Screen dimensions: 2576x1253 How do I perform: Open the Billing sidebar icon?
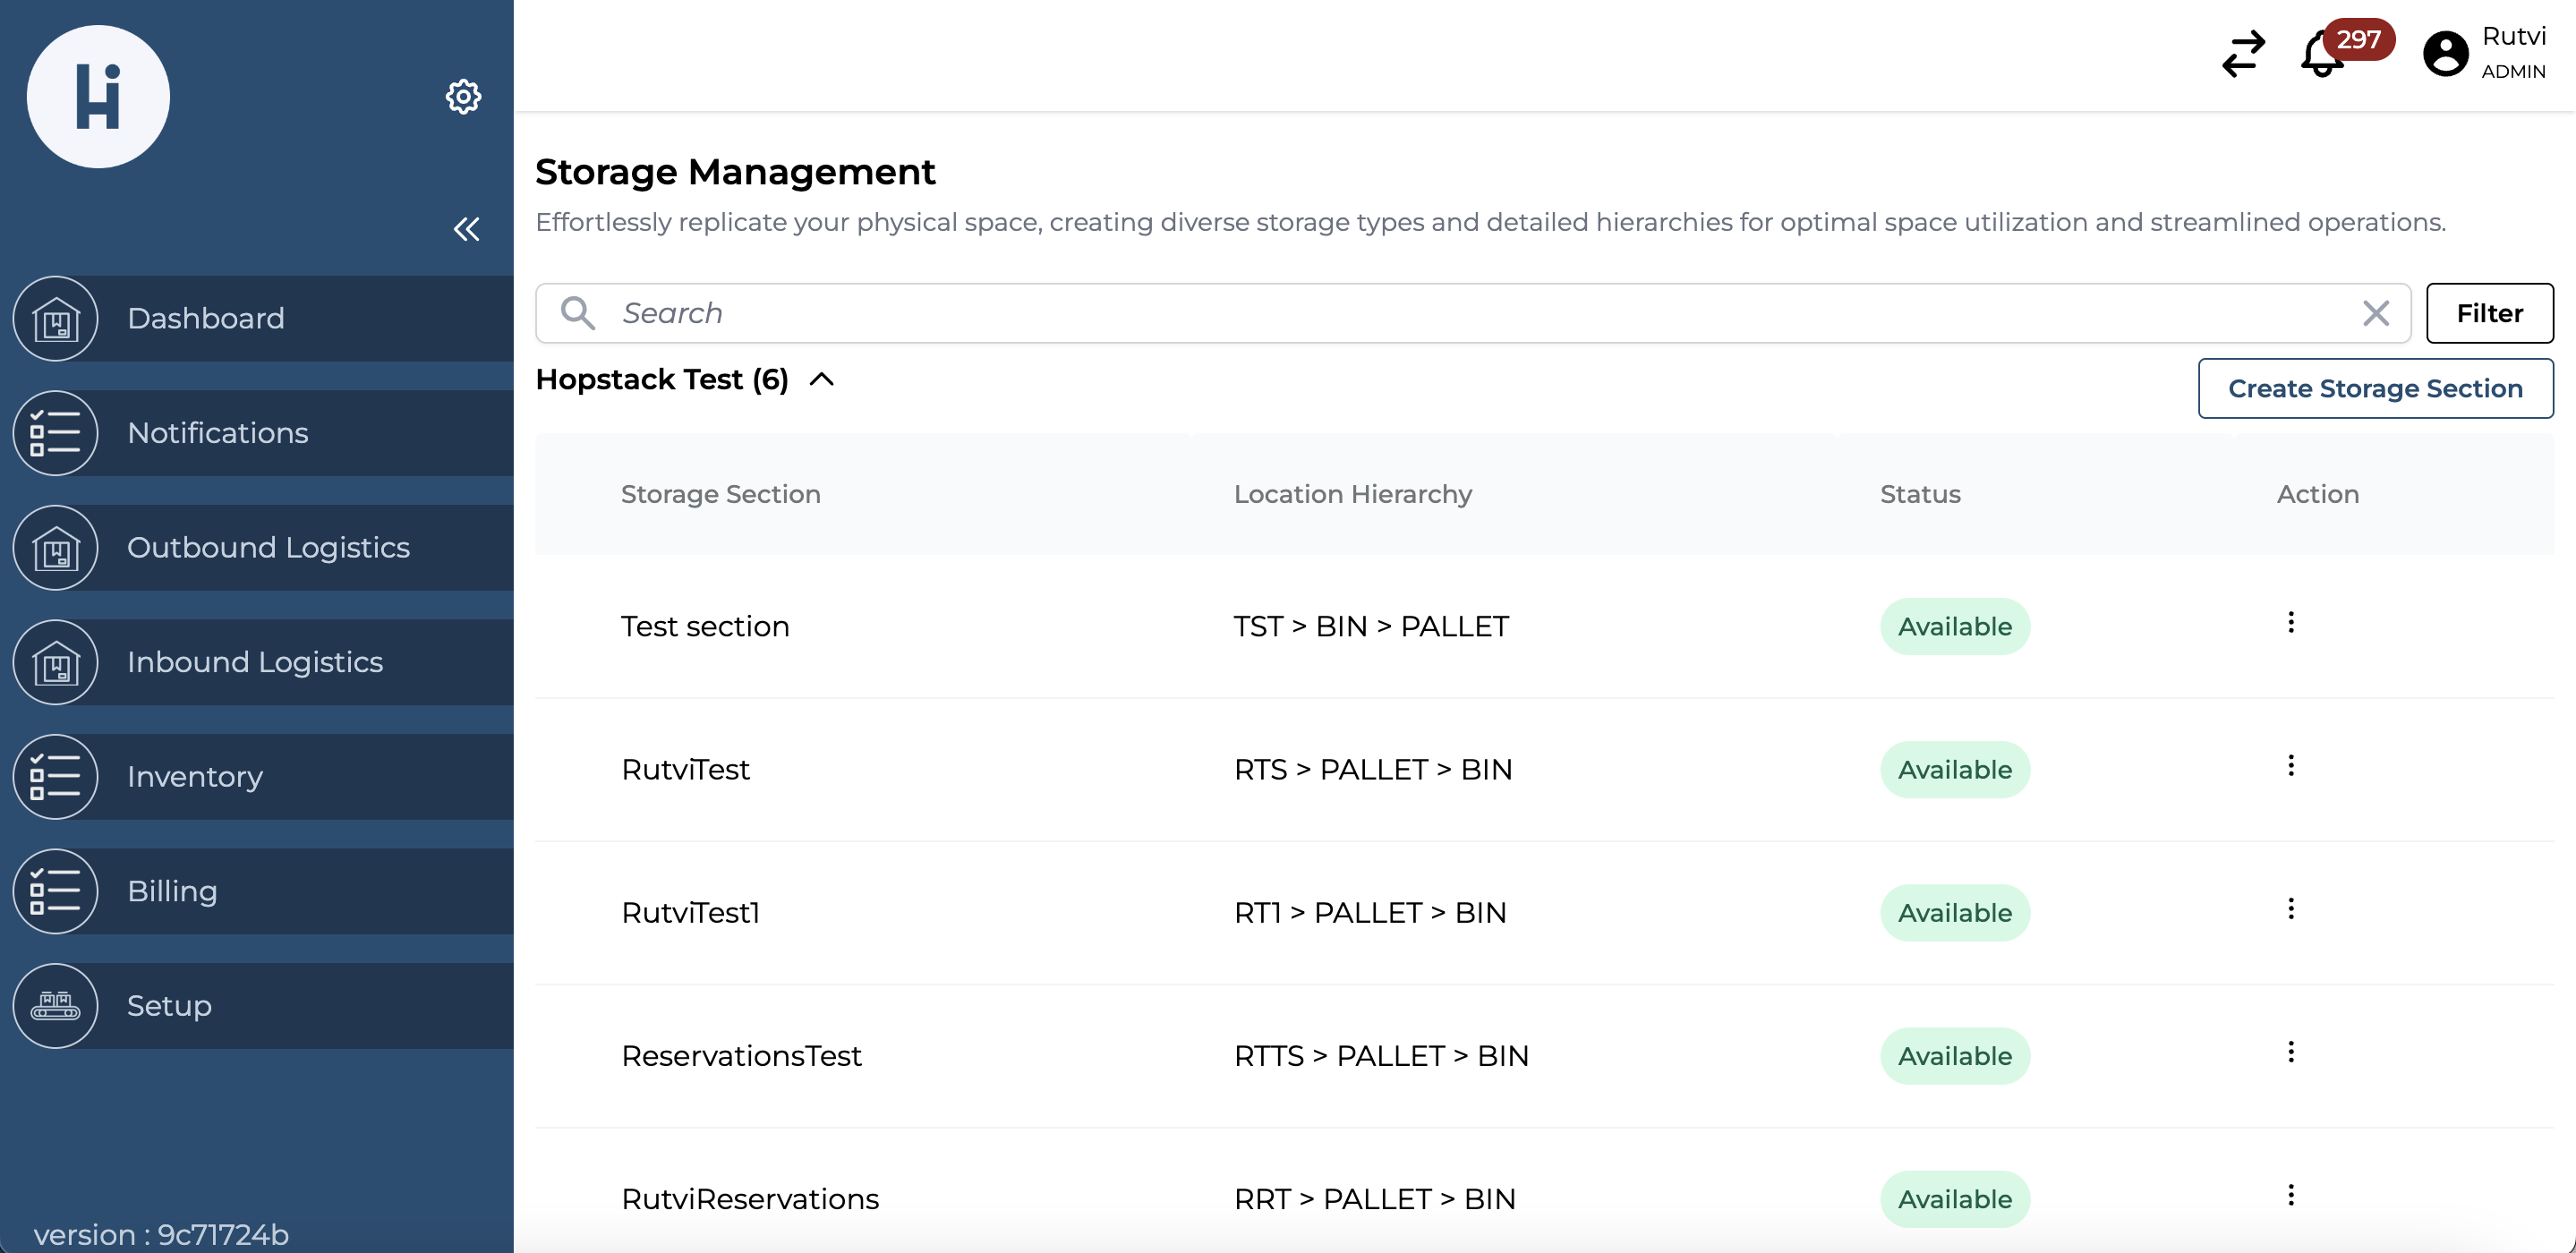tap(55, 891)
